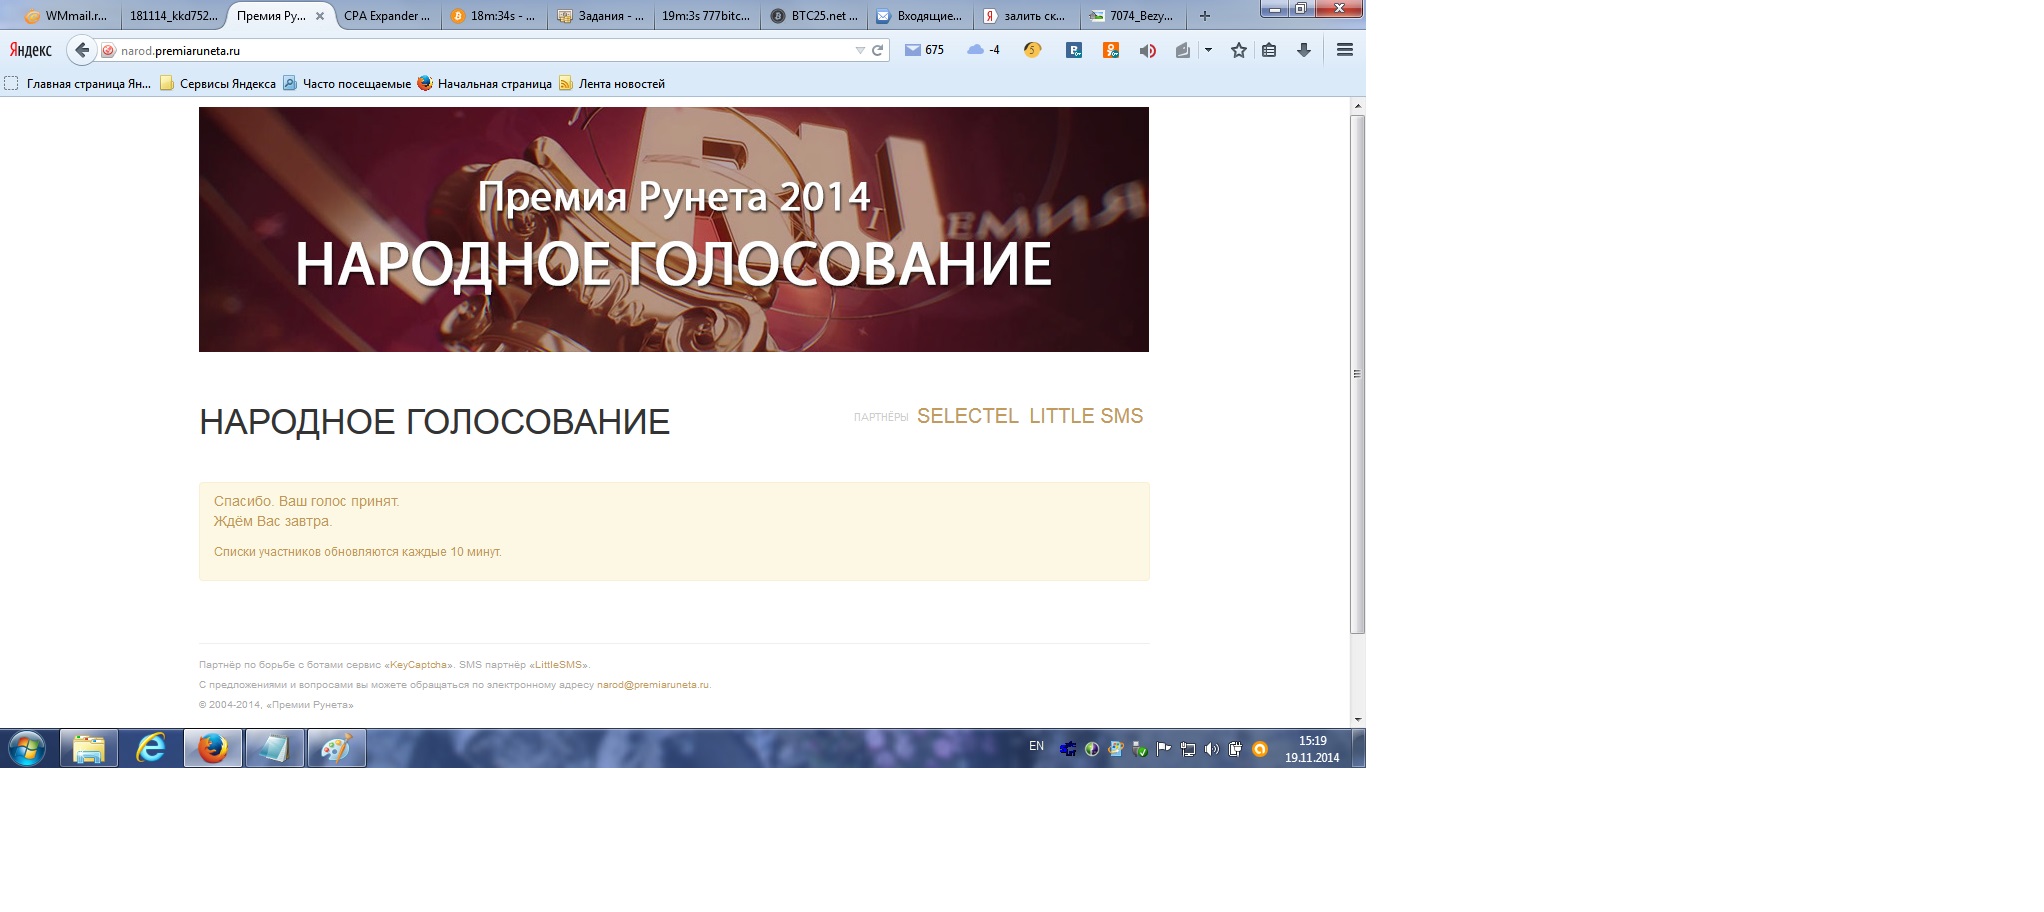The height and width of the screenshot is (912, 2044).
Task: Open the notepad app in the taskbar
Action: point(275,748)
